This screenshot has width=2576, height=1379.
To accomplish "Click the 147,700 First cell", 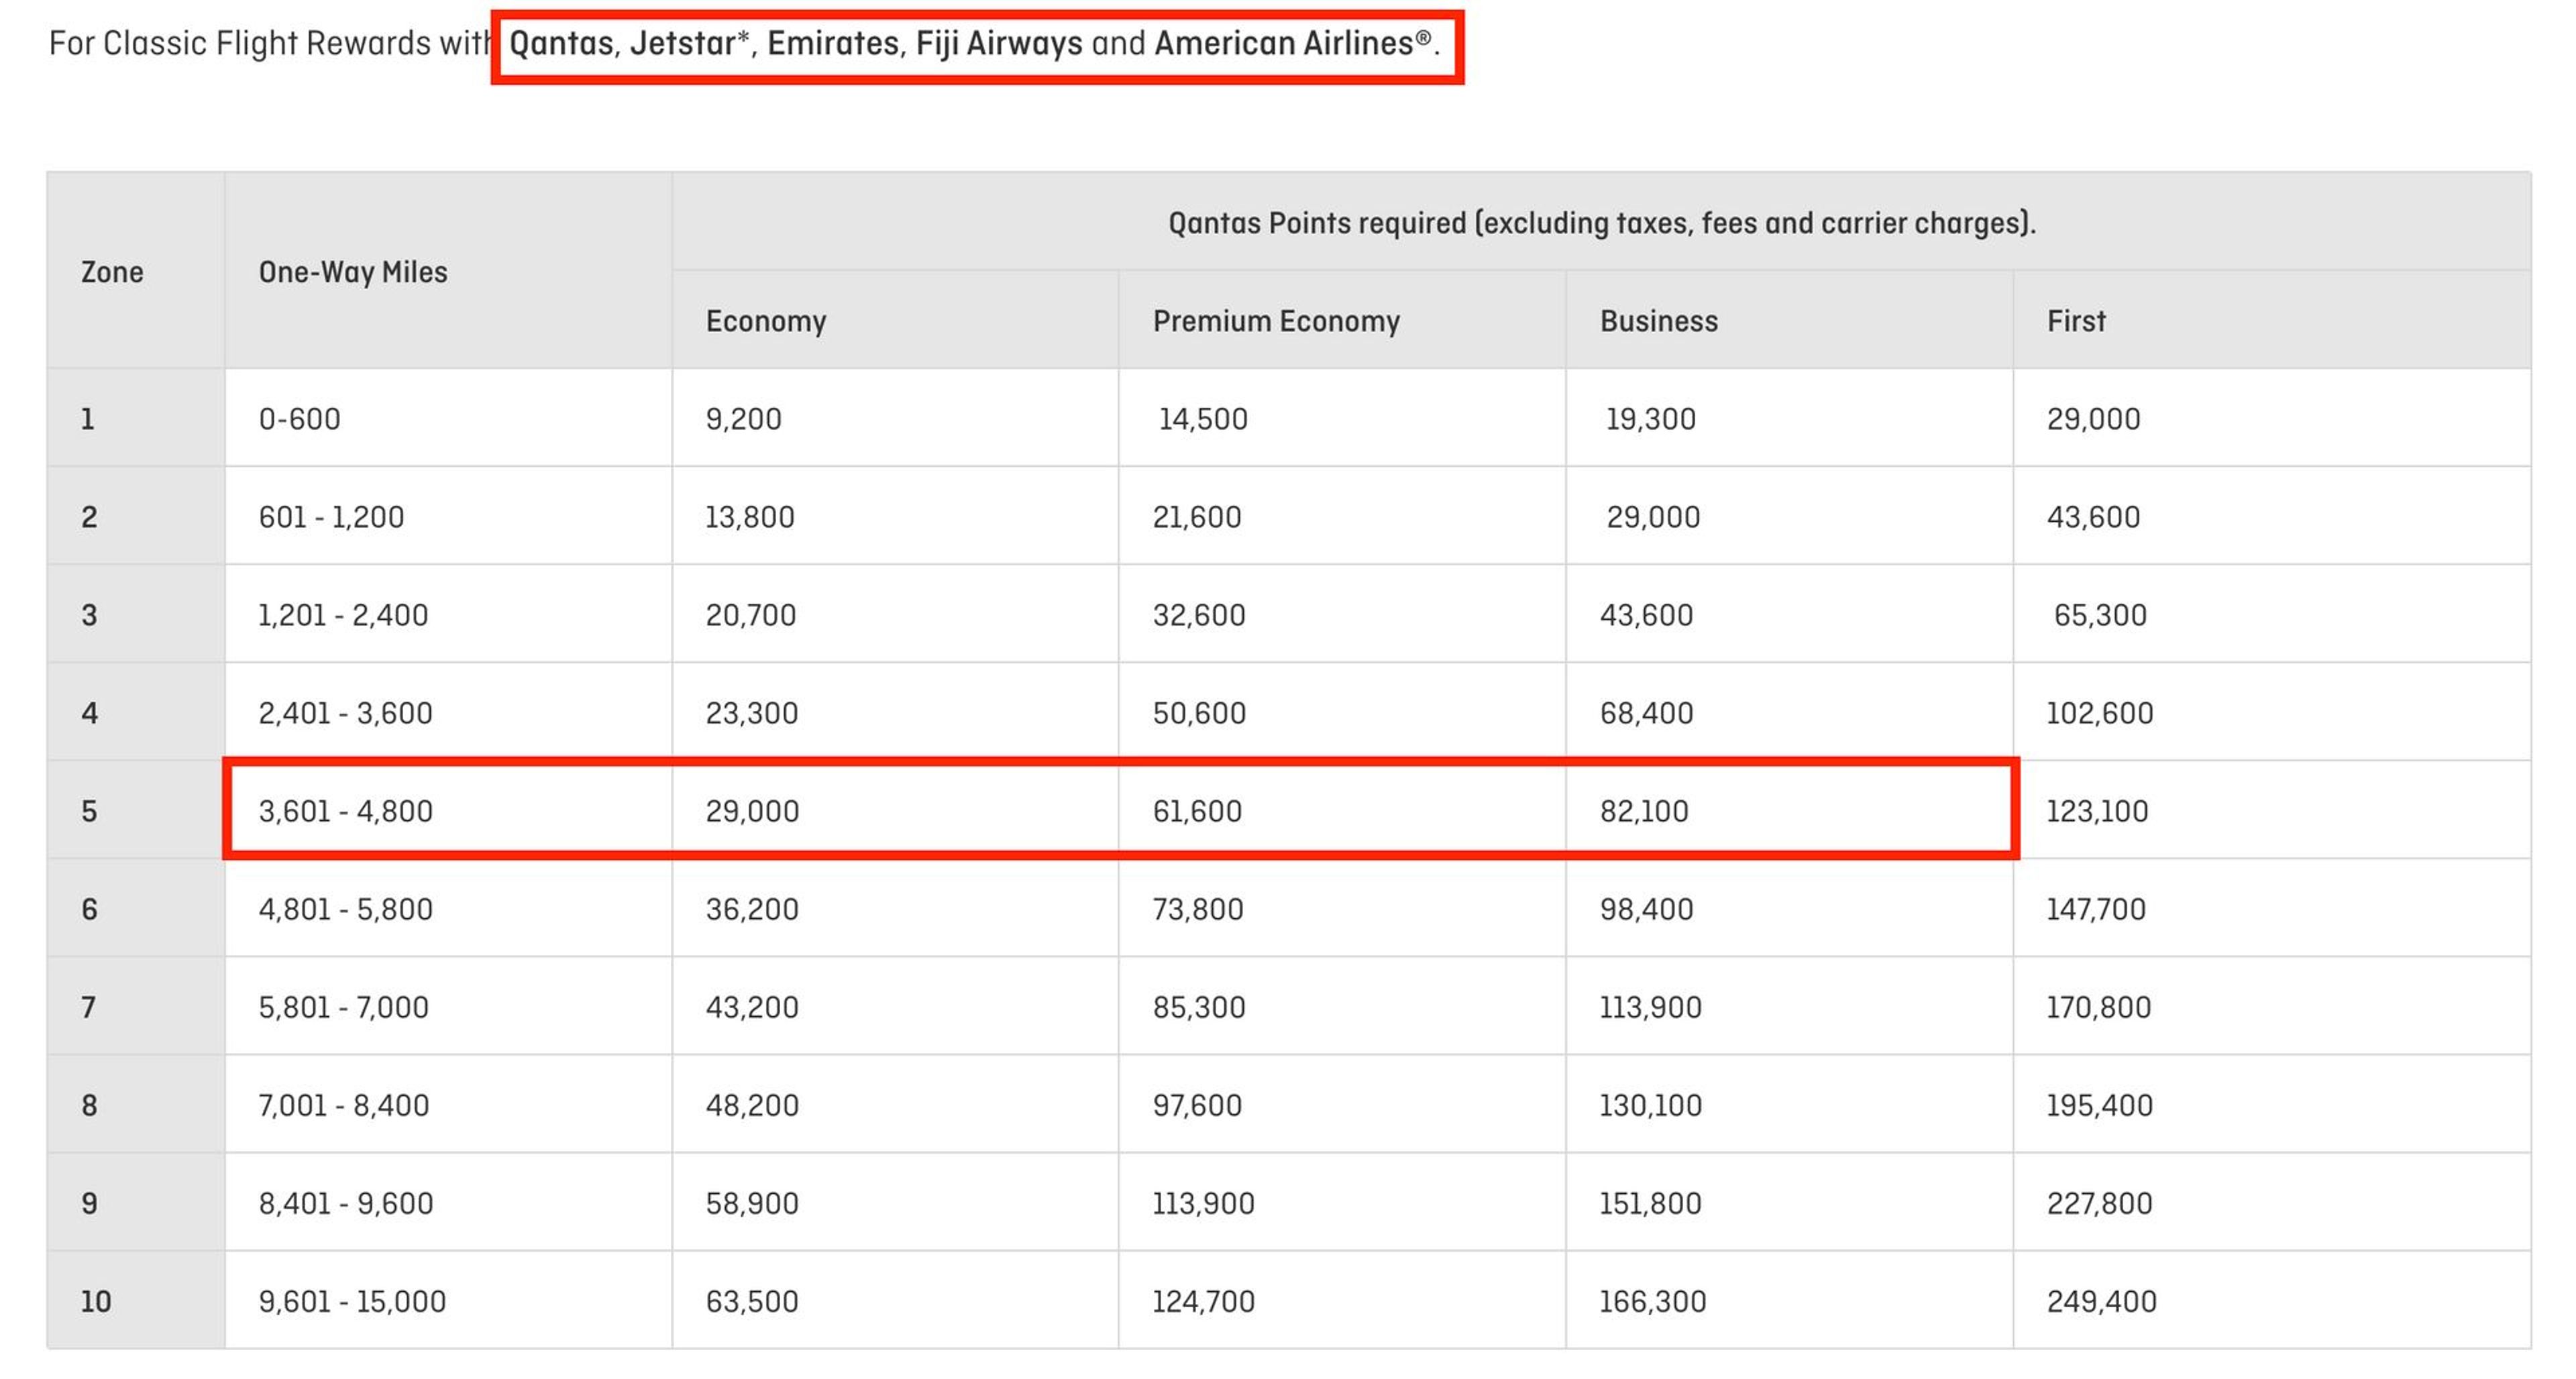I will point(2272,908).
